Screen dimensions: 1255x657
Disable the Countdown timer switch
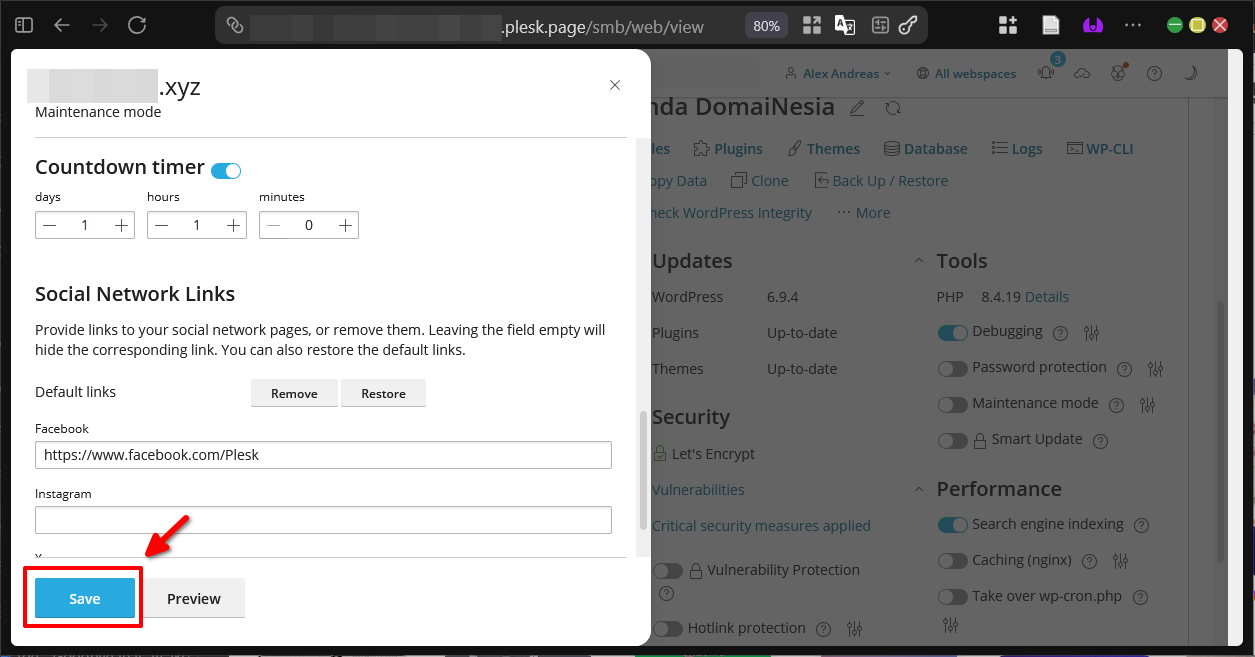click(226, 171)
